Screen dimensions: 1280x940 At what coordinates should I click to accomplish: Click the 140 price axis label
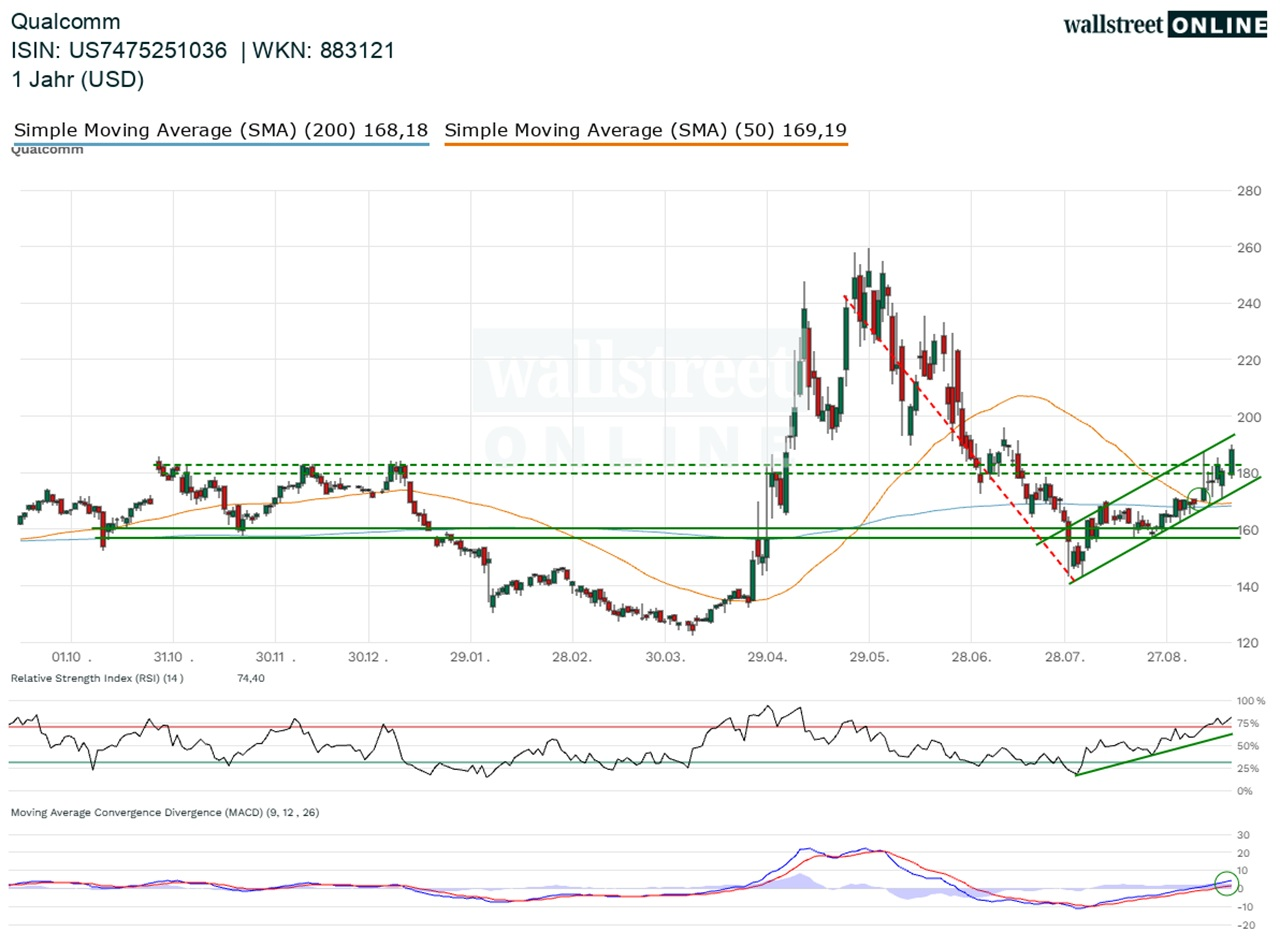click(1248, 586)
